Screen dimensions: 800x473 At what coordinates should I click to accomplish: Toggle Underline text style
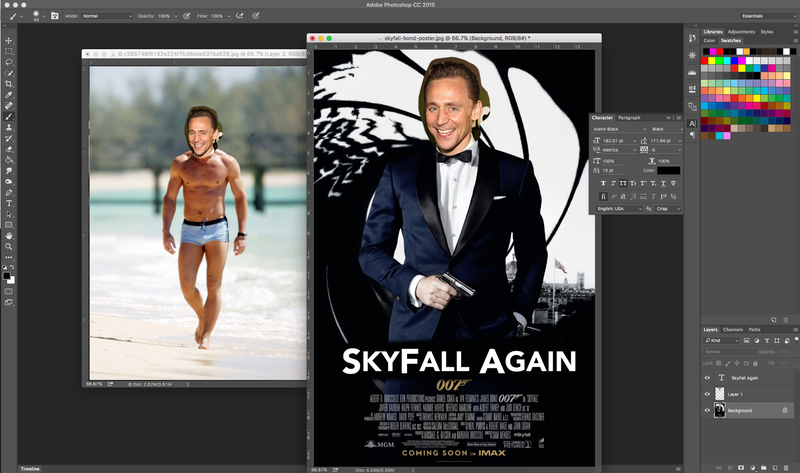(x=663, y=183)
